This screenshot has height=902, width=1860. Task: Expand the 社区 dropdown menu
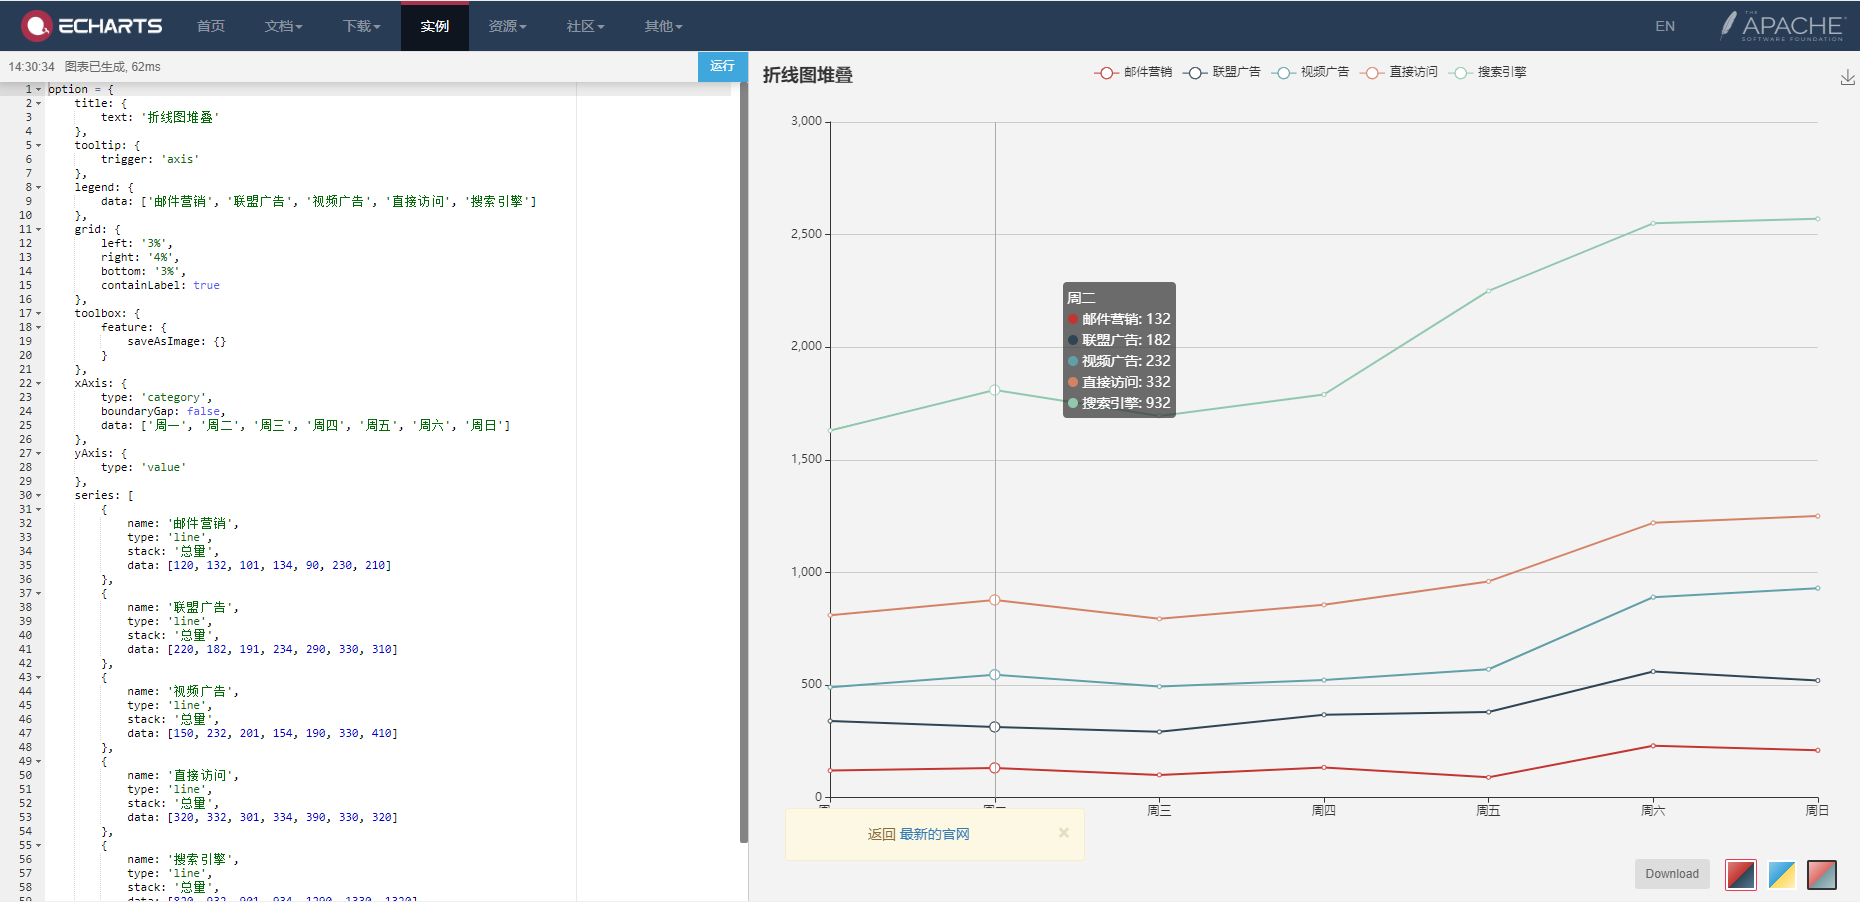coord(585,26)
